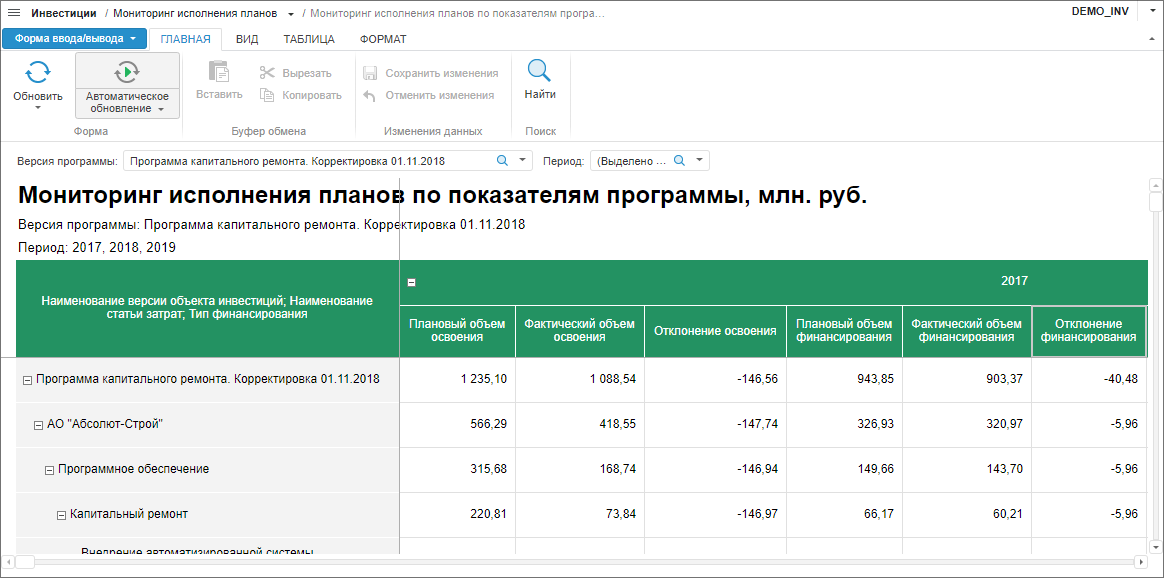The height and width of the screenshot is (578, 1164).
Task: Click the Найти magnifier icon
Action: point(540,71)
